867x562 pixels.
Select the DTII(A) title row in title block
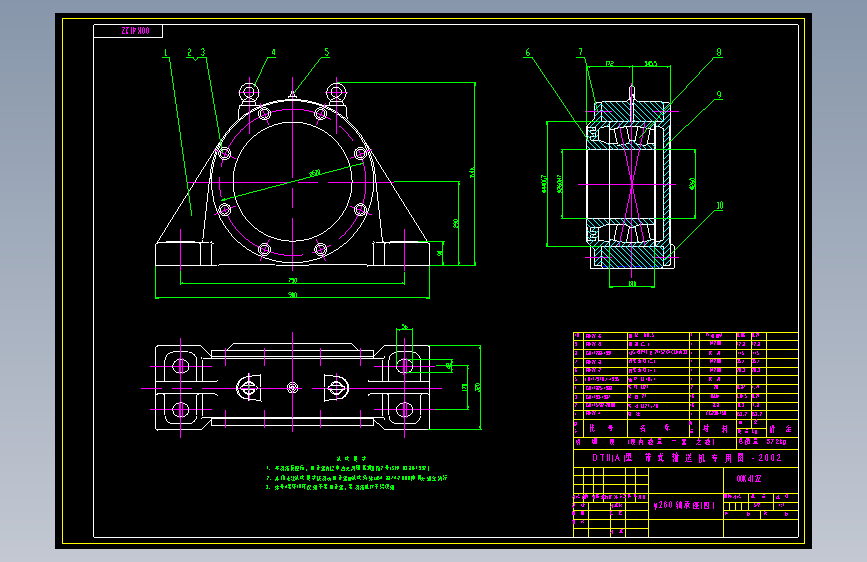[x=686, y=458]
